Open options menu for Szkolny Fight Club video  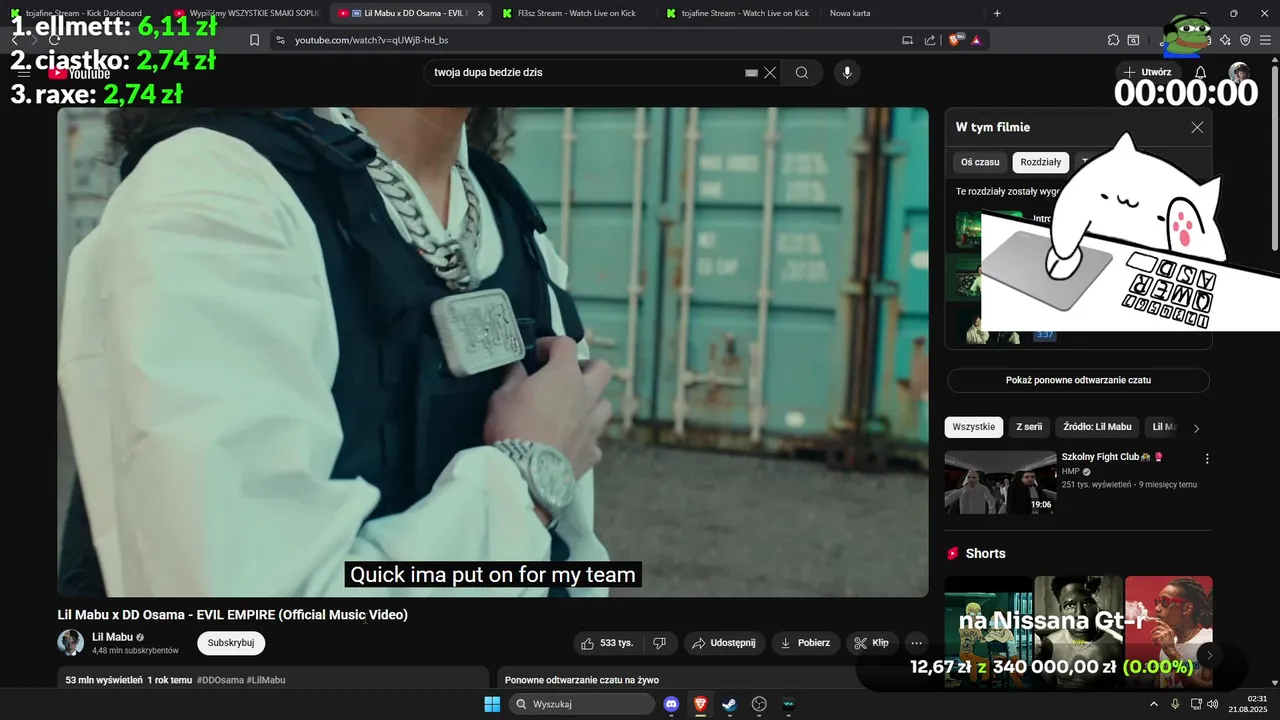point(1207,458)
